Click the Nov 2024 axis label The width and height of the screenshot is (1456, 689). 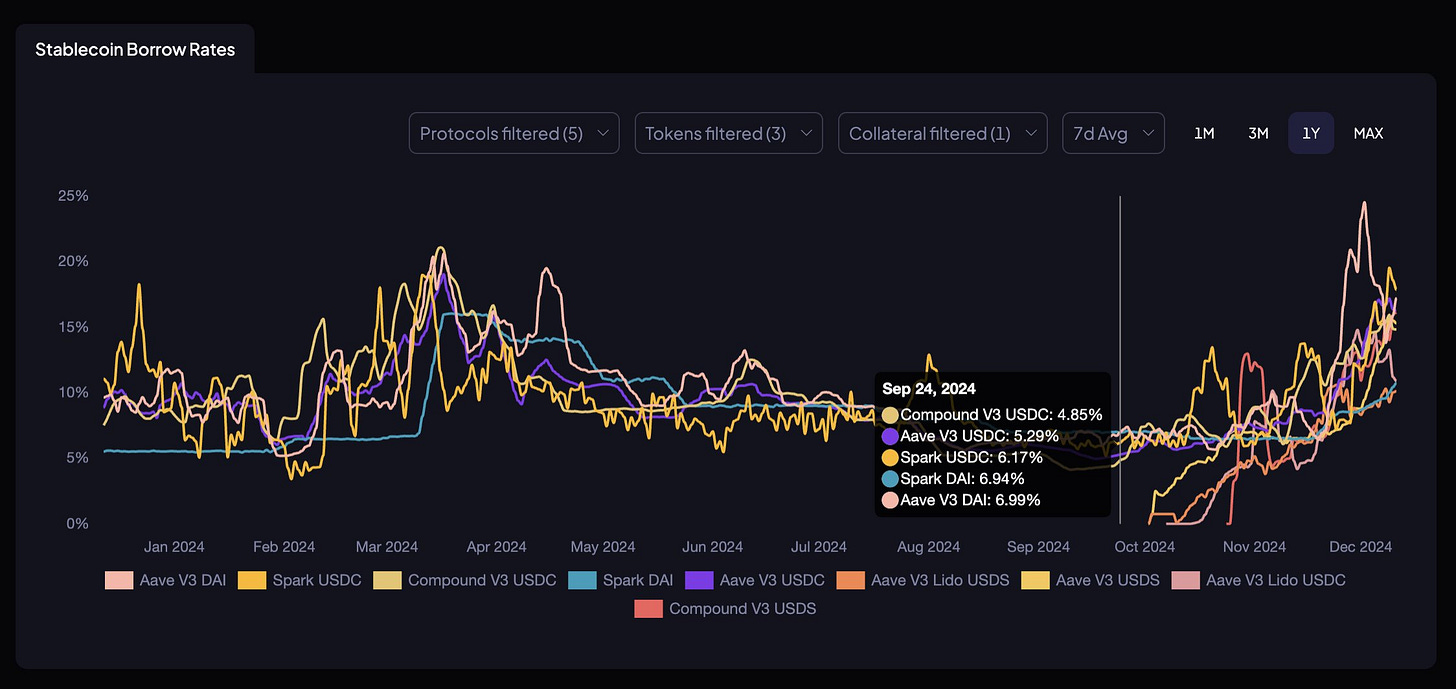[x=1254, y=547]
